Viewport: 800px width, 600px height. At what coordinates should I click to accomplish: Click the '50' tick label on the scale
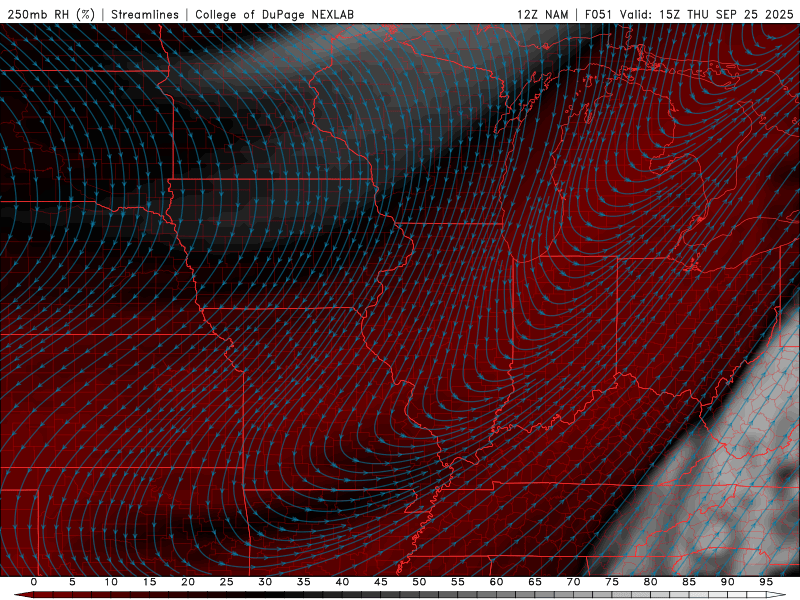[419, 582]
